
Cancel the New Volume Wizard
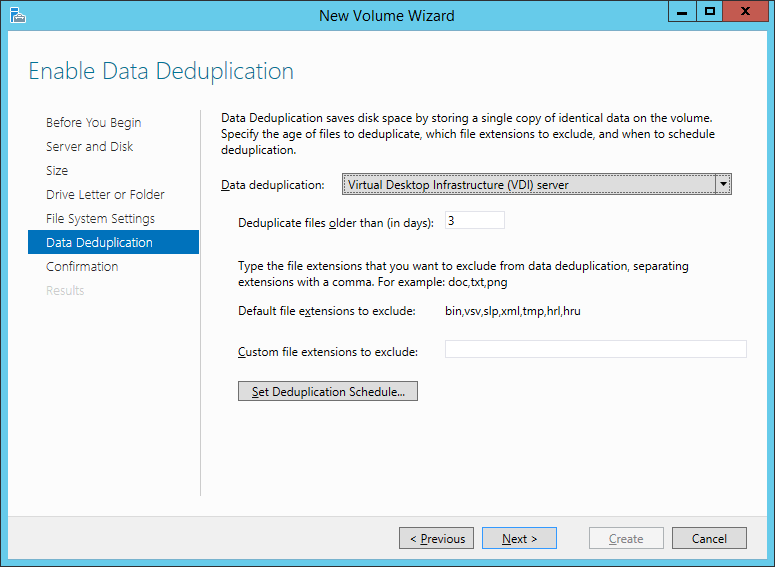709,538
